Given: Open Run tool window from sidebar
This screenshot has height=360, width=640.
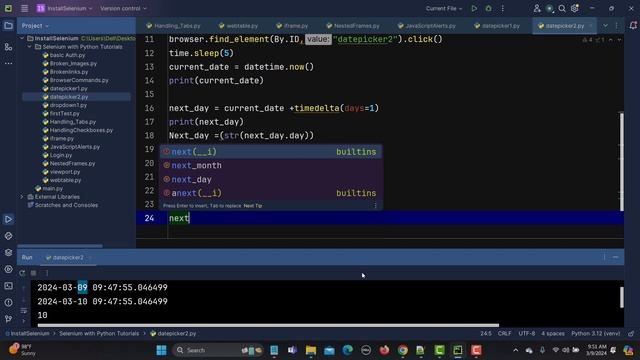Looking at the screenshot, I should tap(8, 219).
